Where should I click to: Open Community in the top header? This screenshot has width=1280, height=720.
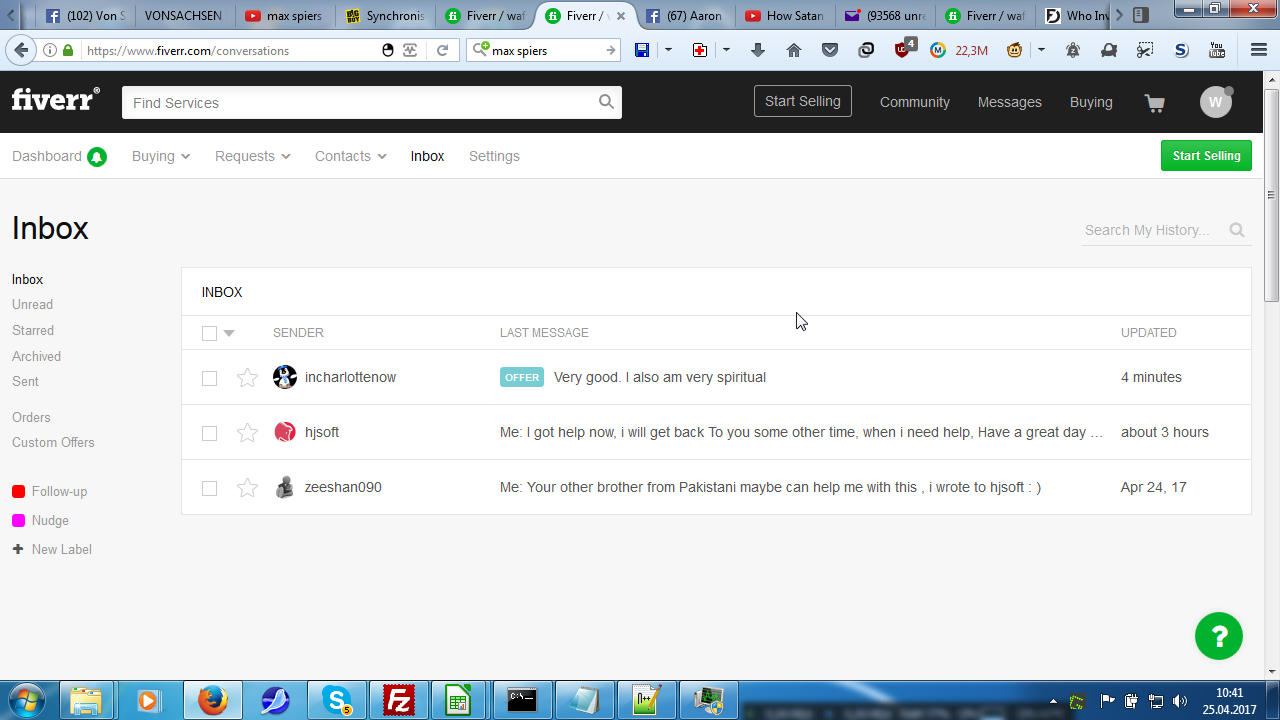915,102
